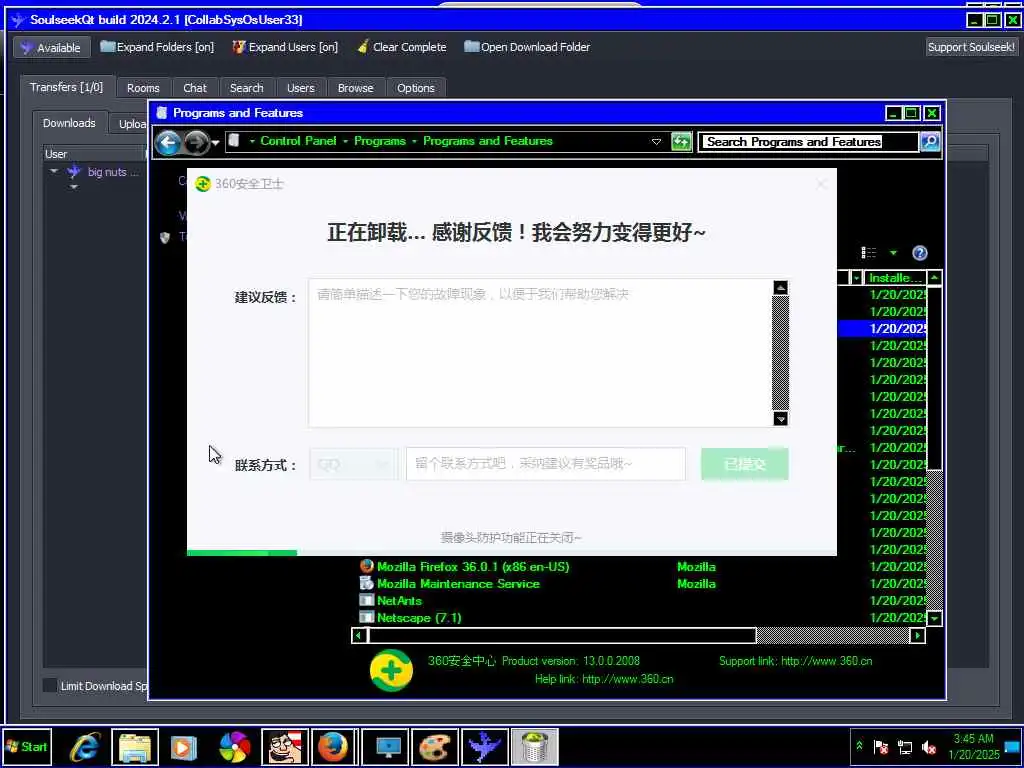The width and height of the screenshot is (1024, 768).
Task: Click Mozilla Maintenance Service list icon
Action: 367,583
